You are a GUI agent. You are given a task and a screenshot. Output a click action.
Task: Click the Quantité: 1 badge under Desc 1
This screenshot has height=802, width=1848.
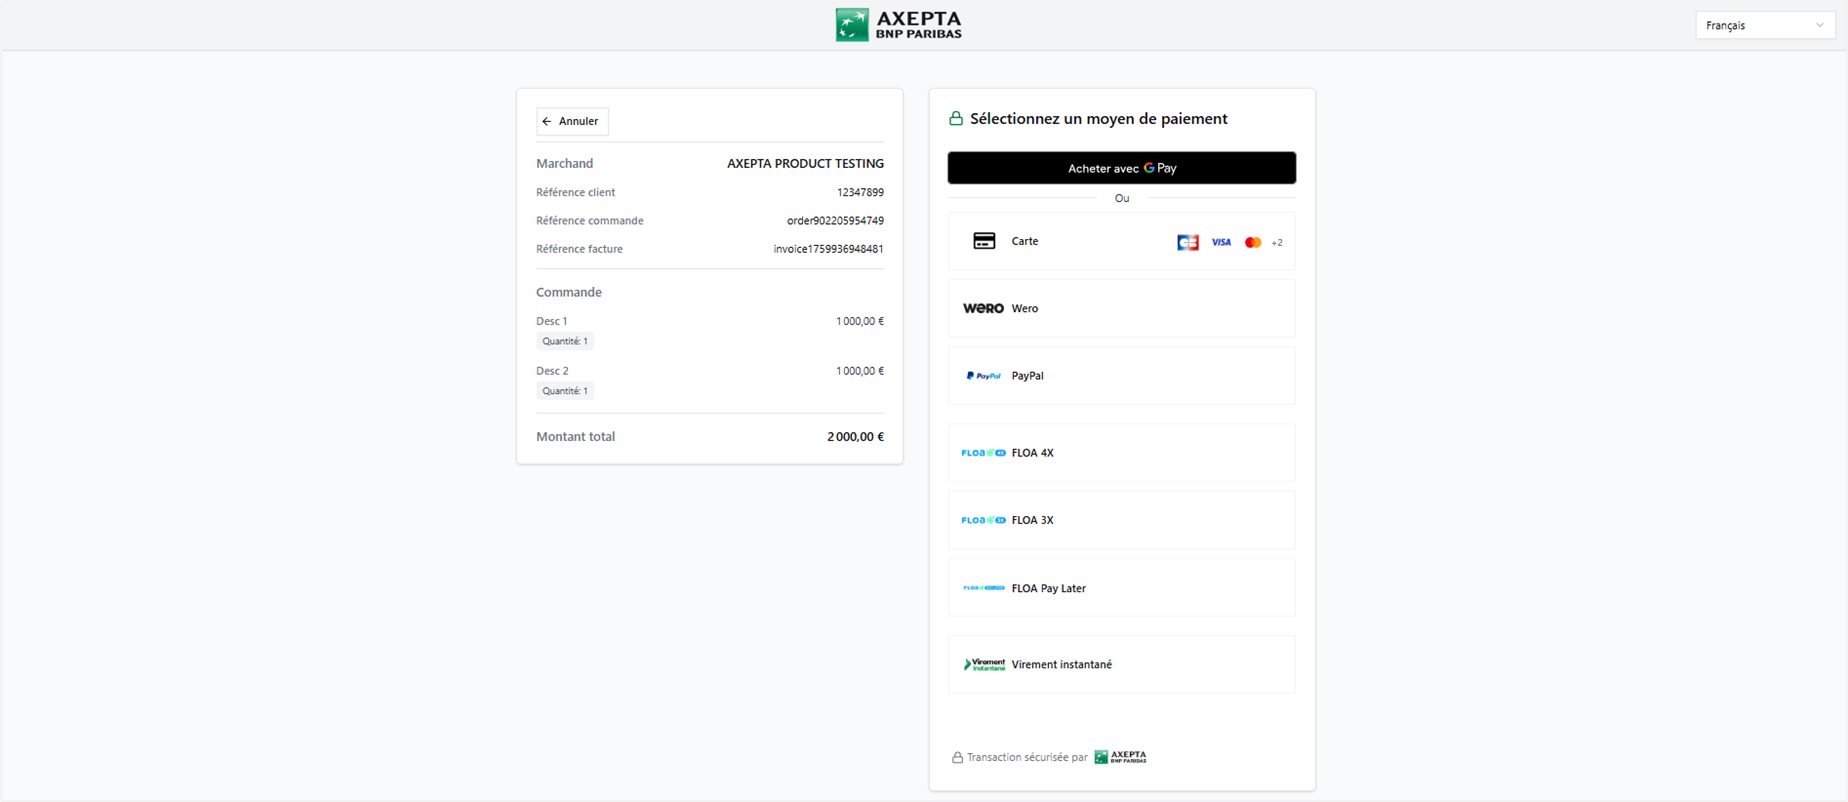click(x=565, y=341)
